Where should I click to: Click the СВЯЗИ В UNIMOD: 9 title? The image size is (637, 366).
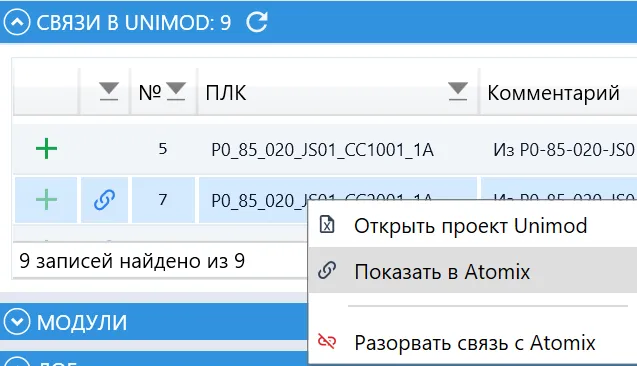(134, 22)
